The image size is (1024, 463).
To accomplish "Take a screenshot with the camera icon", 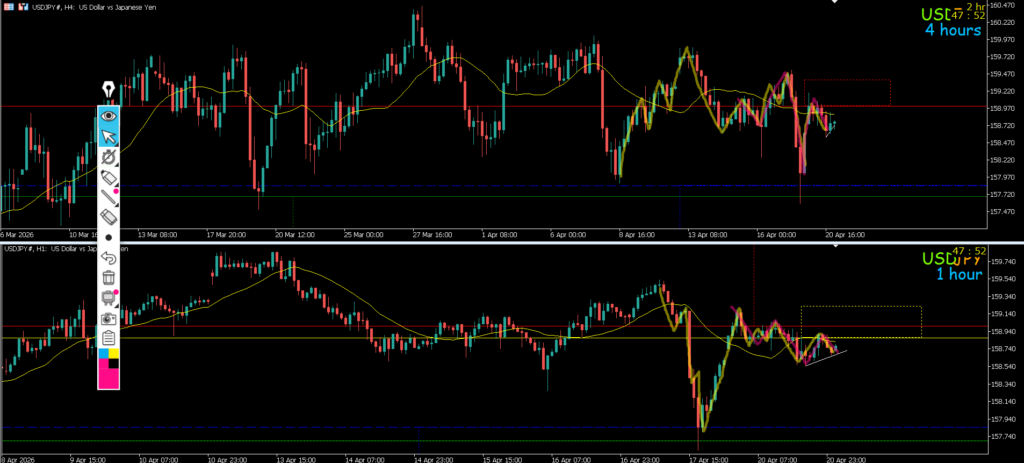I will tap(108, 318).
